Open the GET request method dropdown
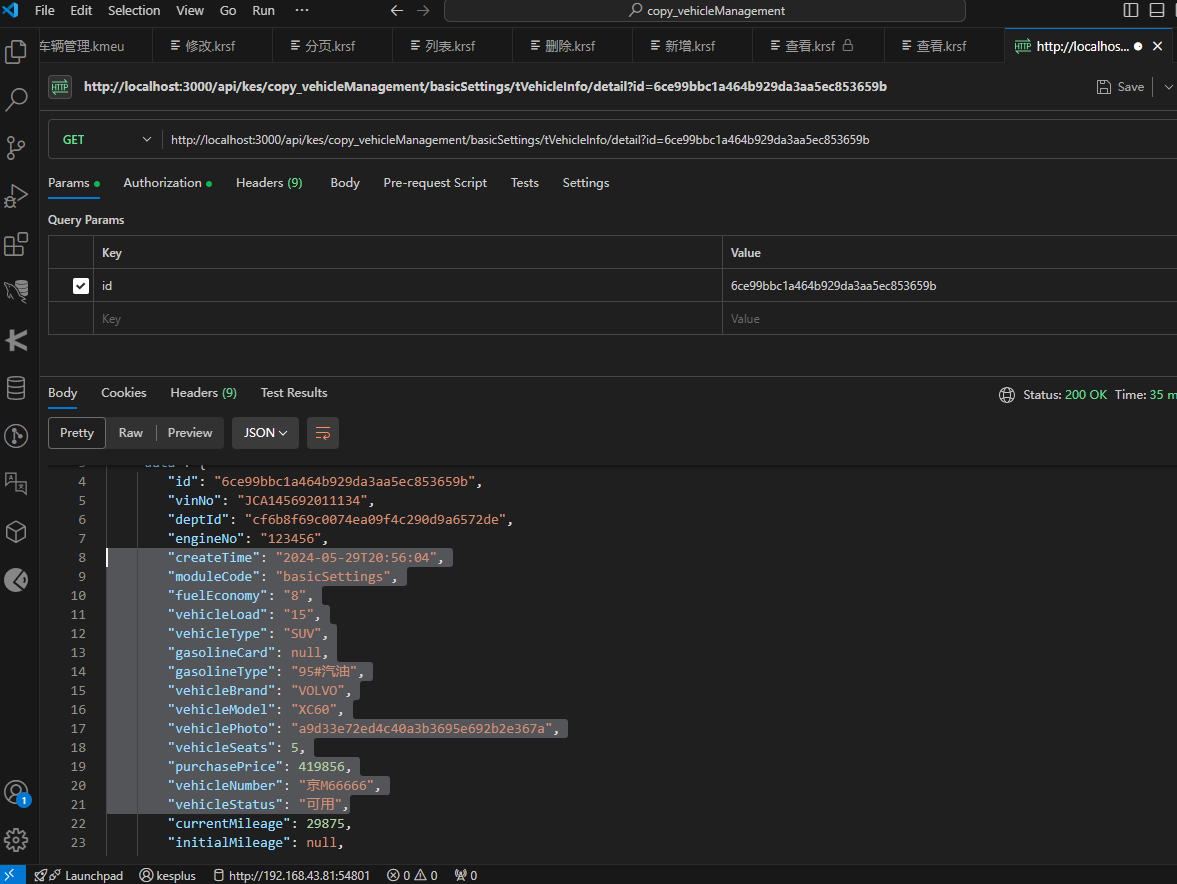The height and width of the screenshot is (884, 1177). pos(104,139)
